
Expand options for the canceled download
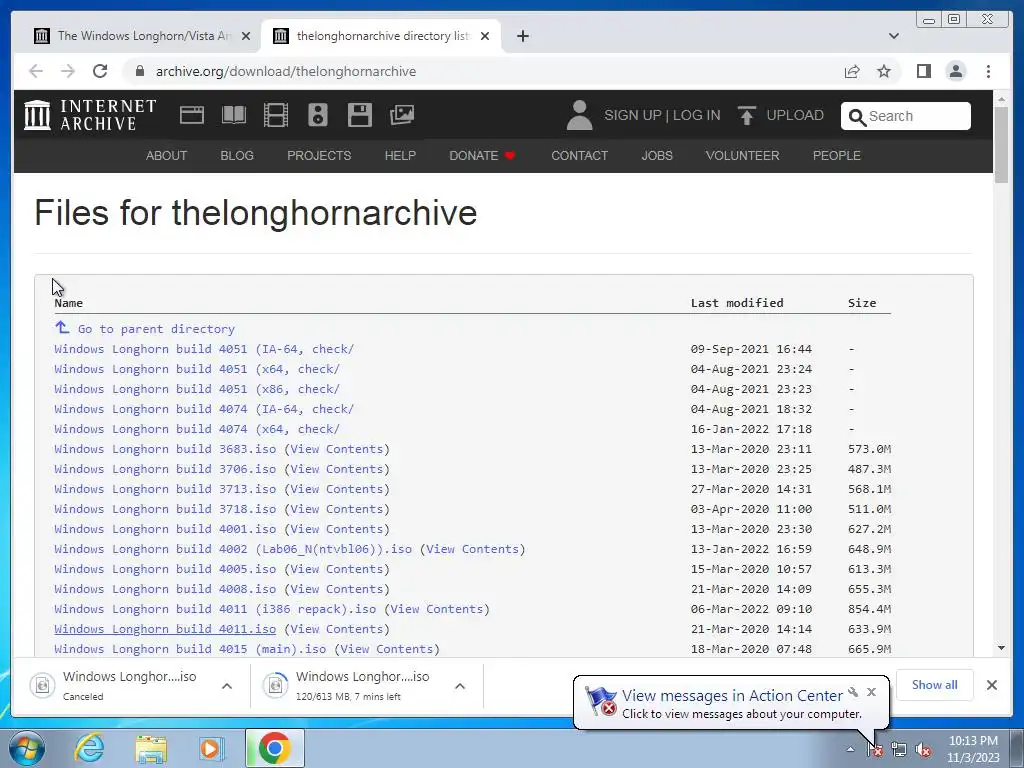coord(227,686)
